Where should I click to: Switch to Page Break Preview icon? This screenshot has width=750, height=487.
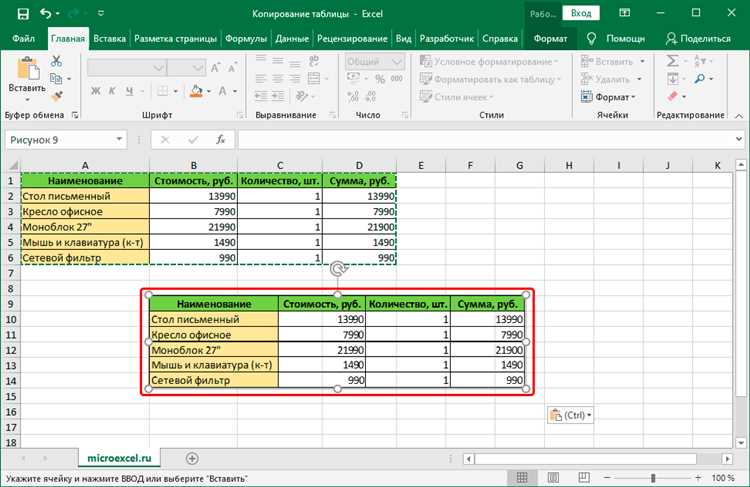[584, 477]
